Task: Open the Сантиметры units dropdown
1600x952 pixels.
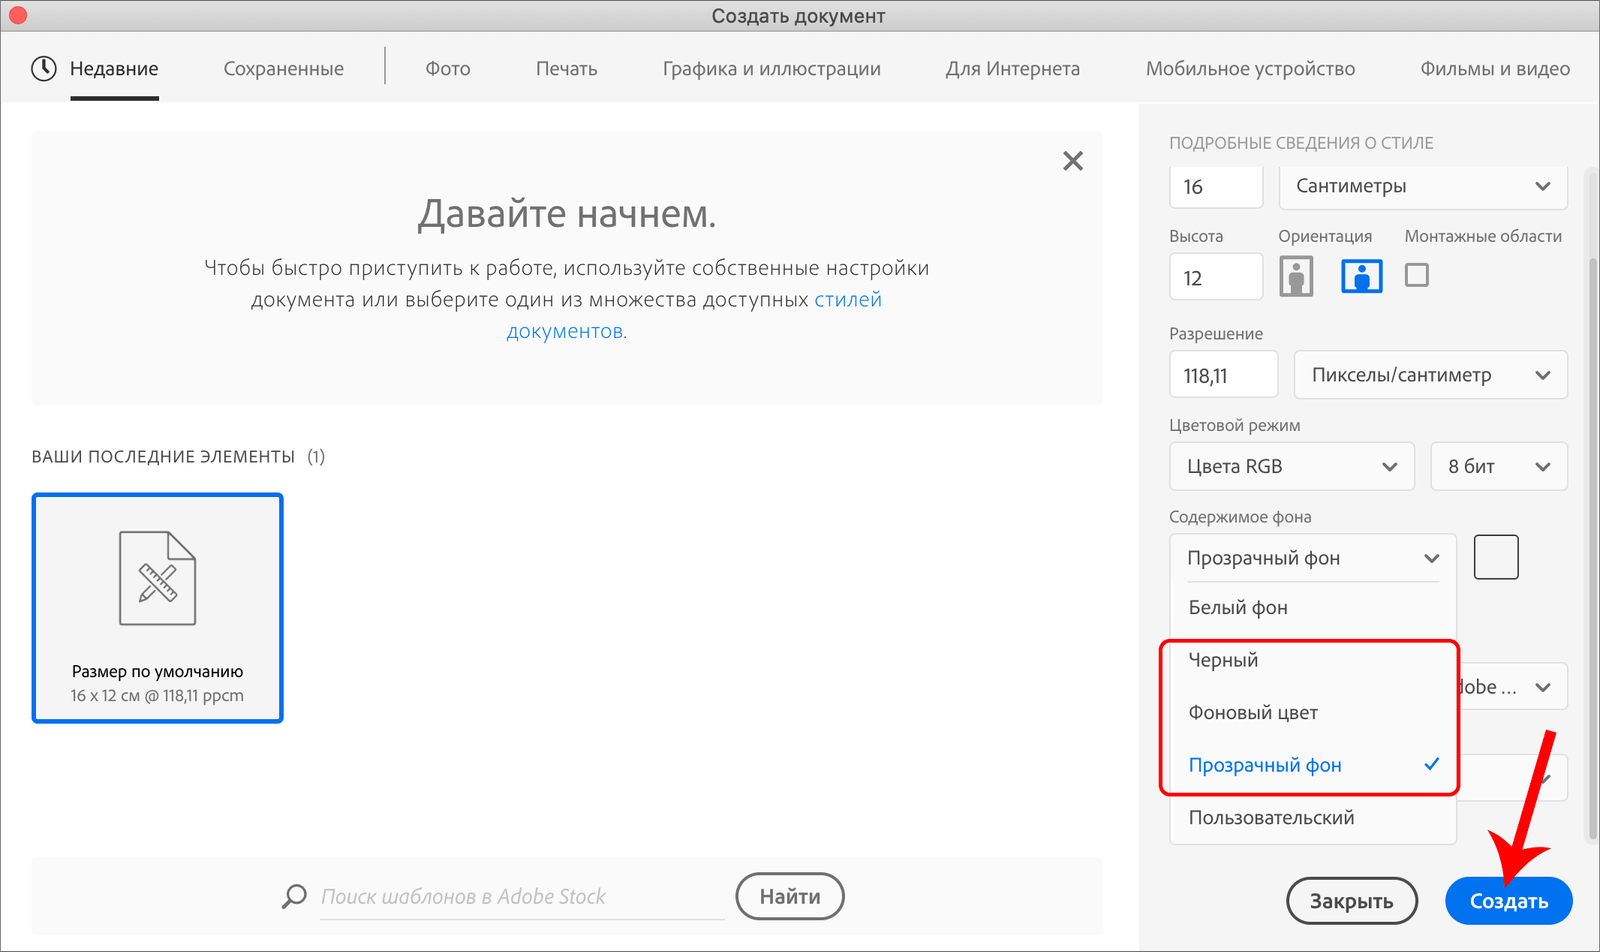Action: [x=1422, y=186]
